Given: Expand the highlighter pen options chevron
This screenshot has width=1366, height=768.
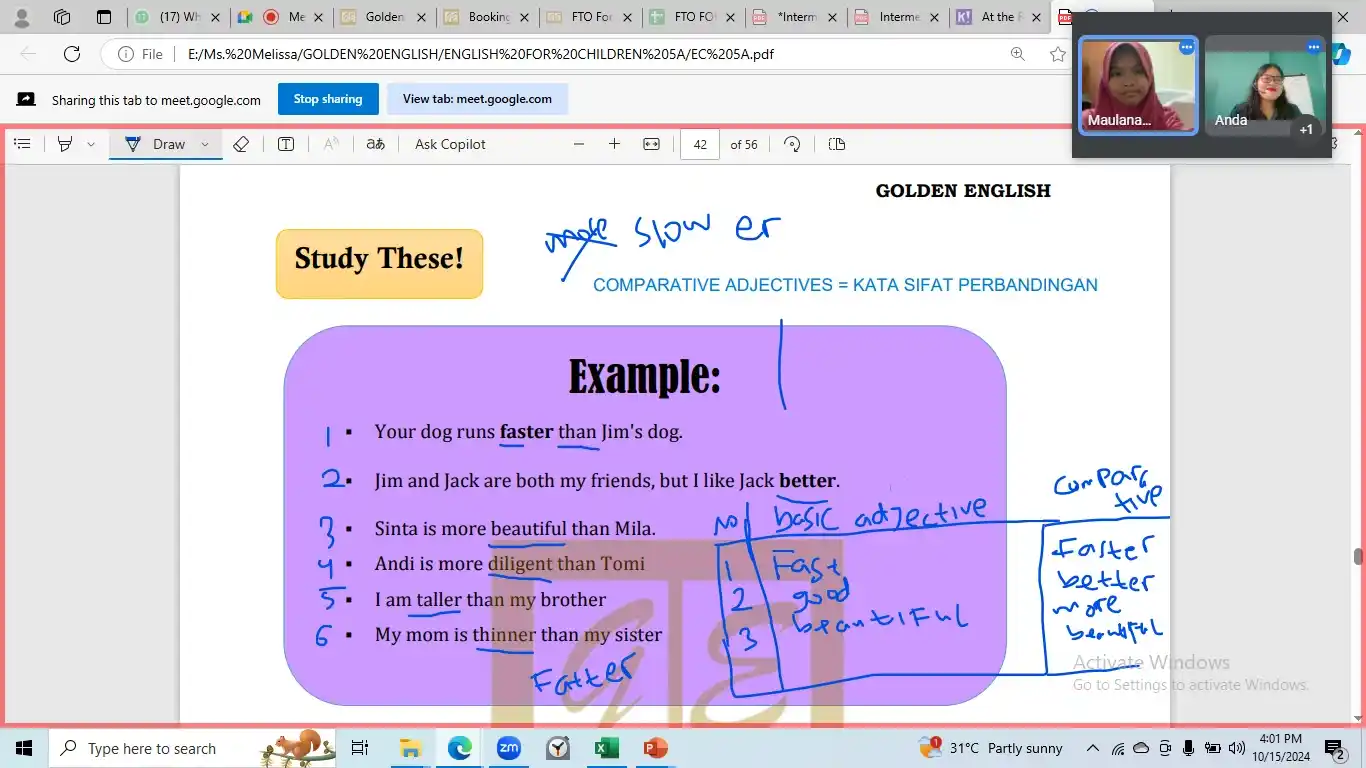Looking at the screenshot, I should [88, 144].
